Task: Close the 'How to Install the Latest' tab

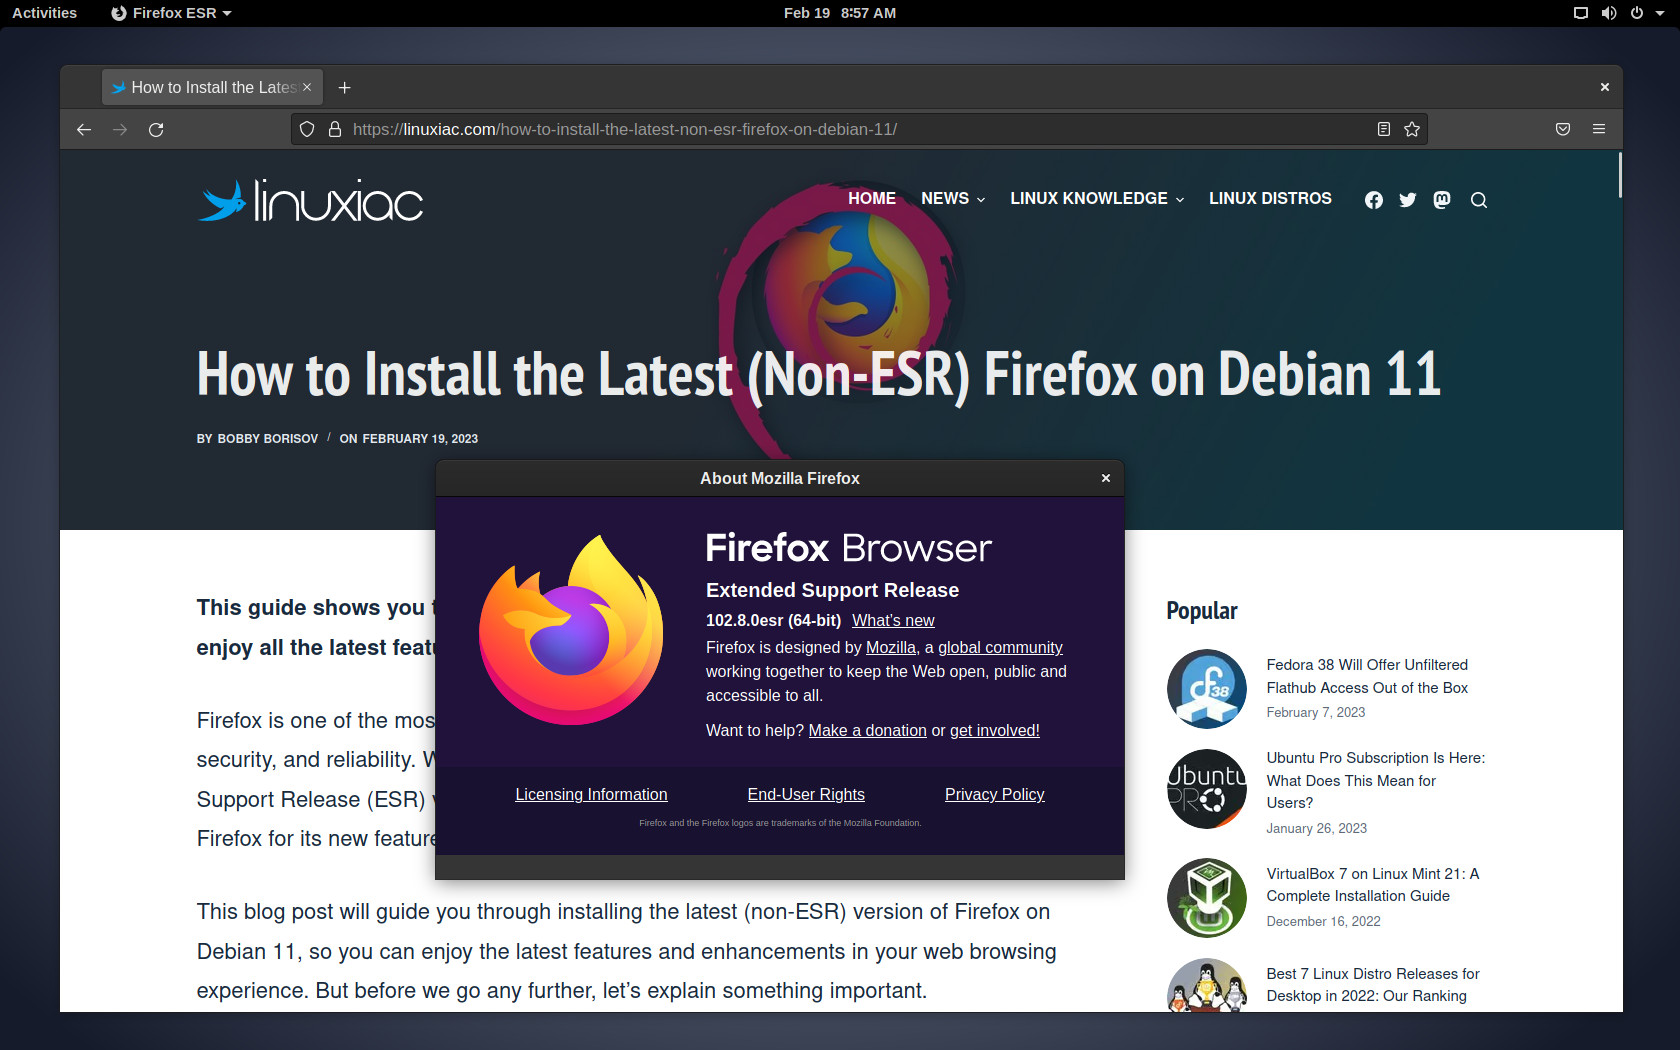Action: (307, 87)
